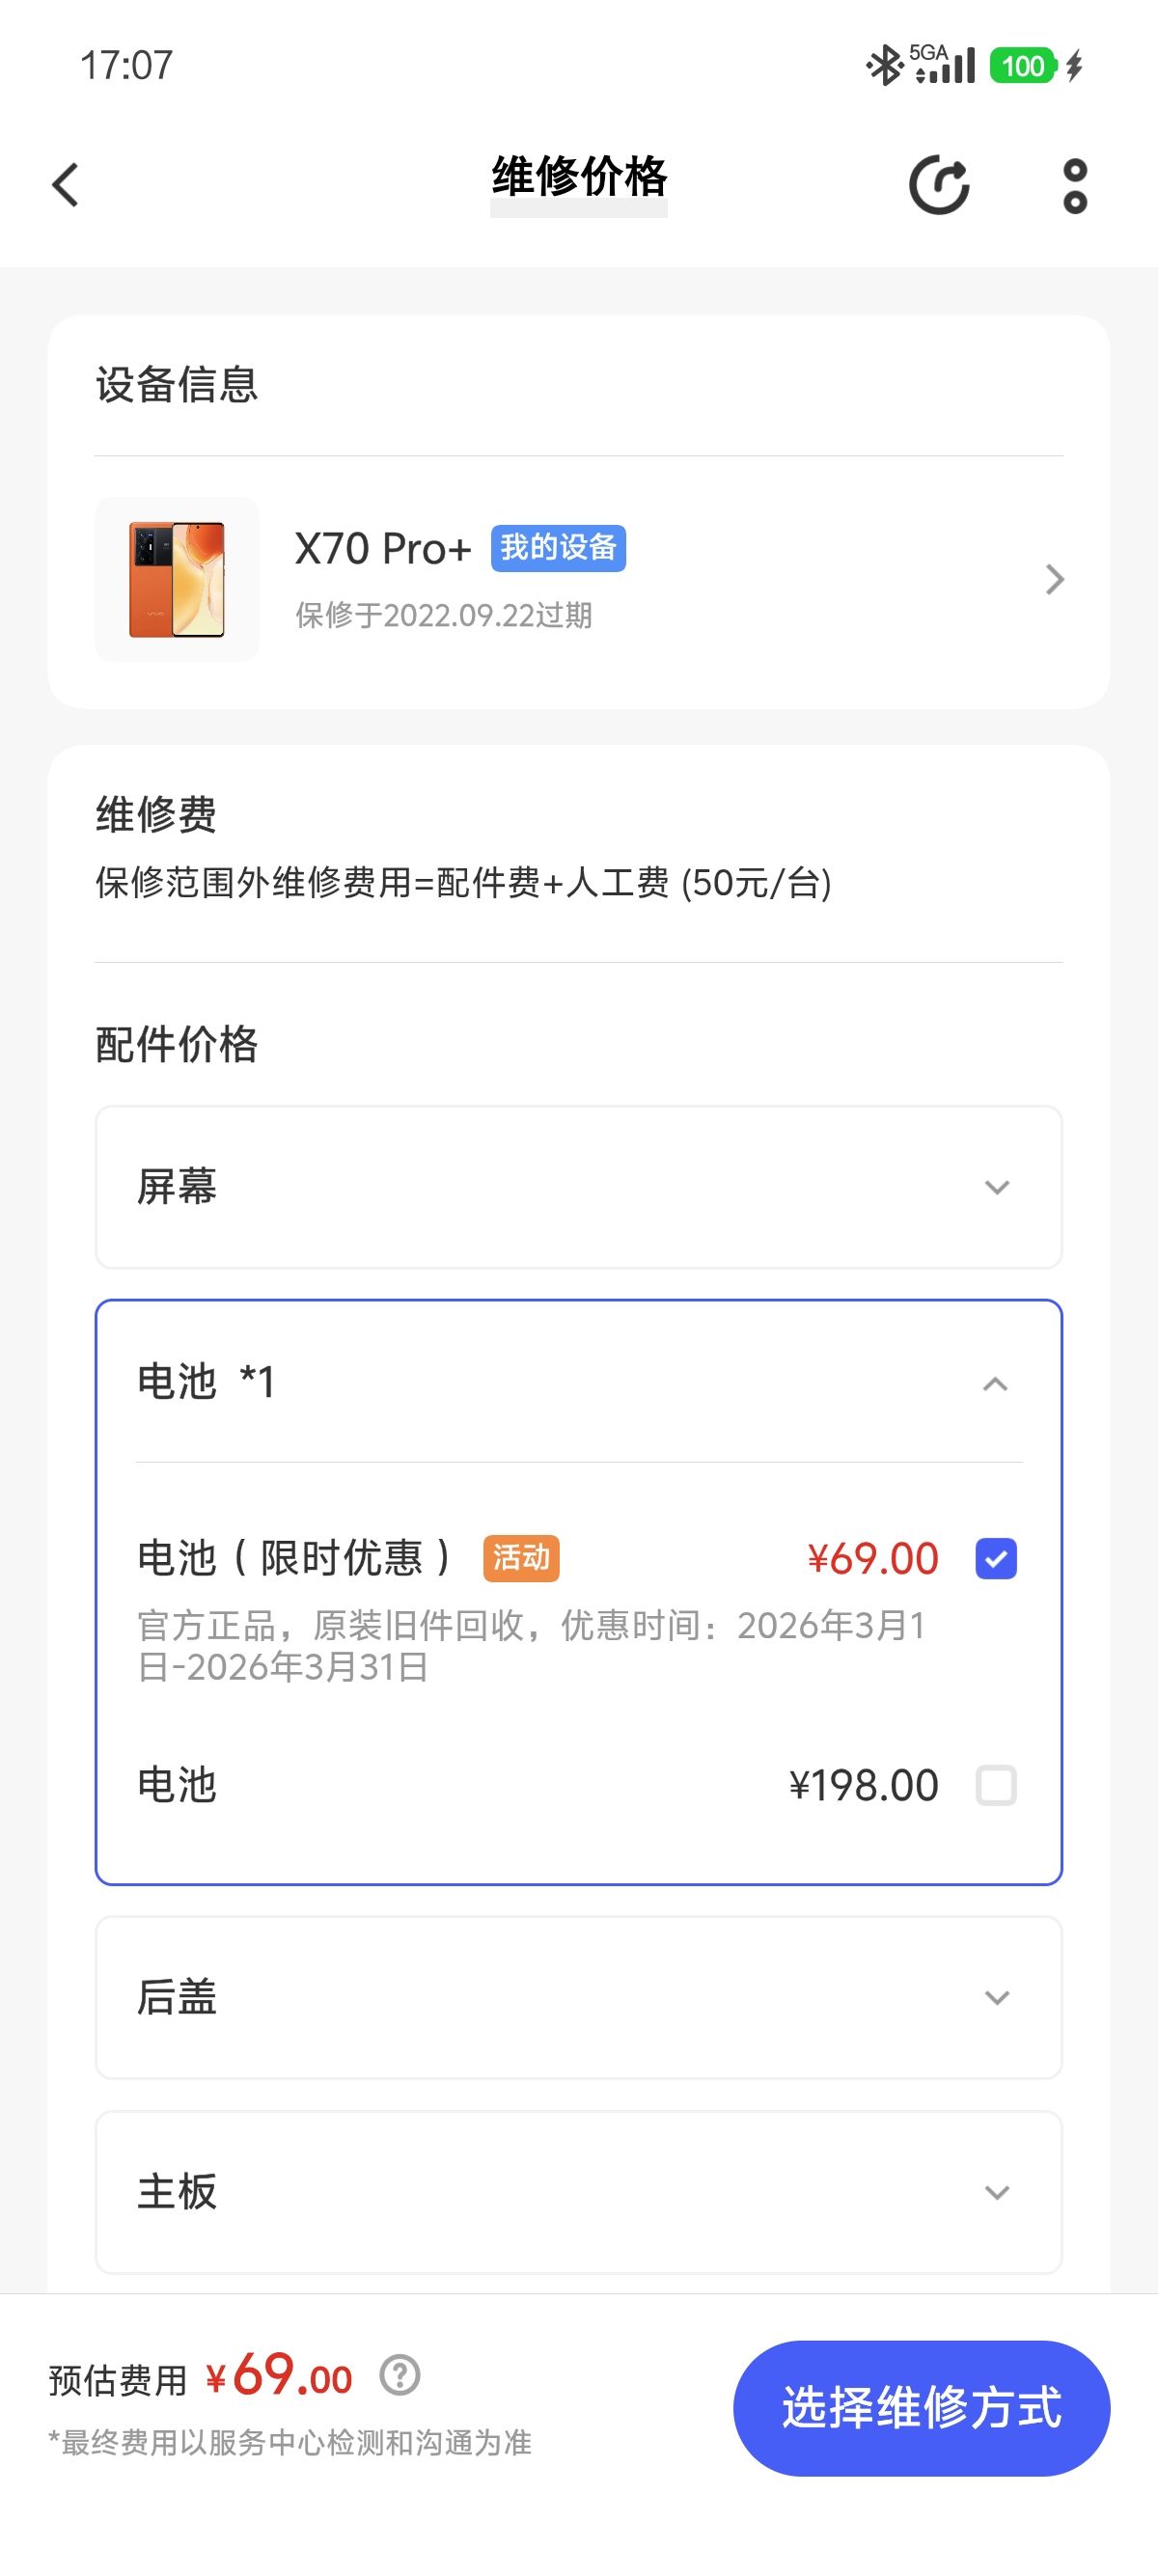This screenshot has width=1158, height=2576.
Task: Tap the estimated cost help icon
Action: click(x=400, y=2375)
